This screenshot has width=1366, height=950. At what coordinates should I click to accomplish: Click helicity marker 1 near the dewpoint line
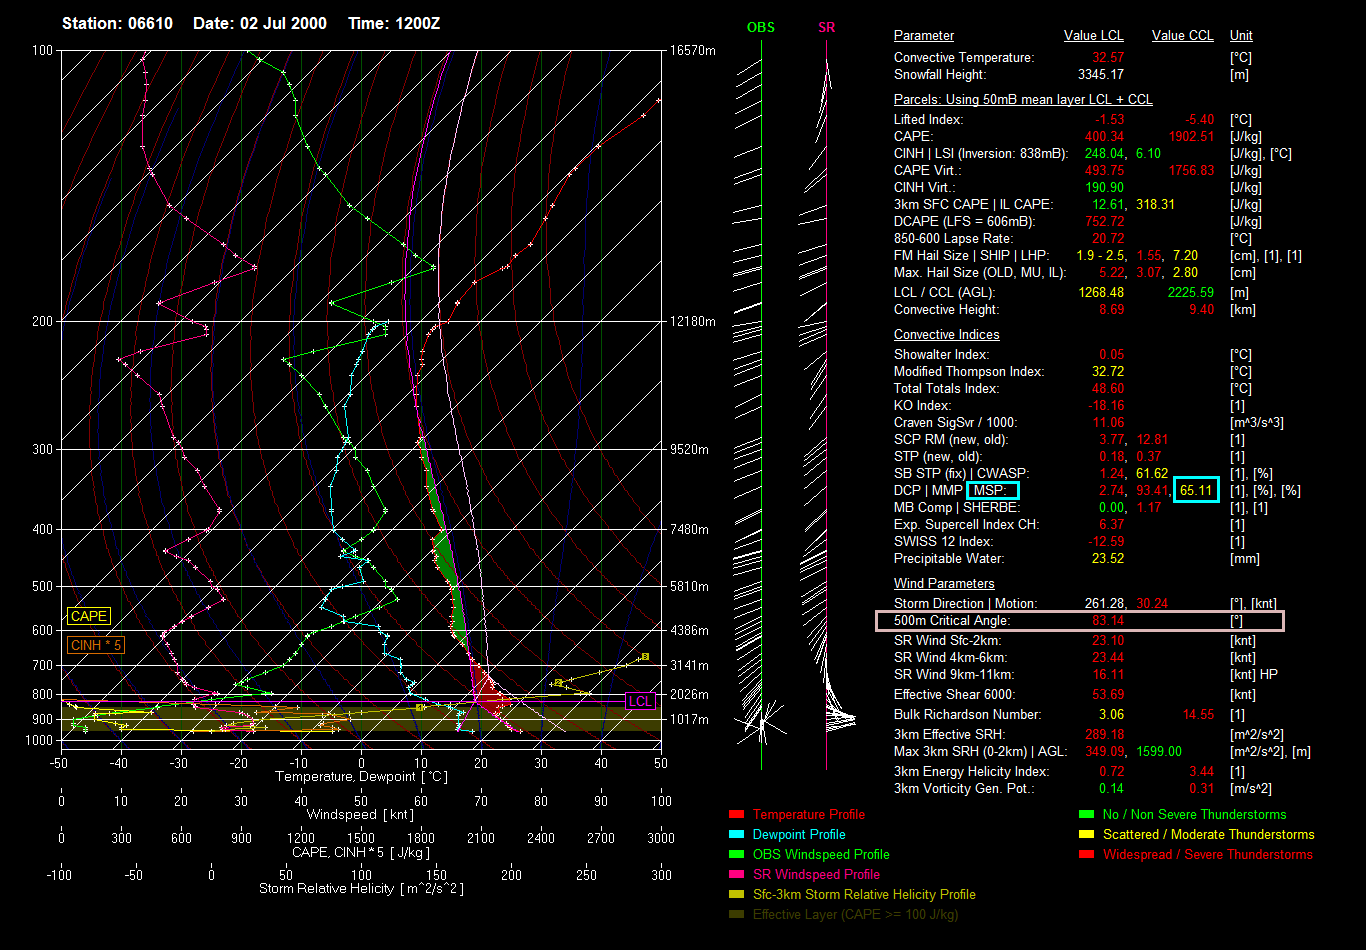click(420, 707)
